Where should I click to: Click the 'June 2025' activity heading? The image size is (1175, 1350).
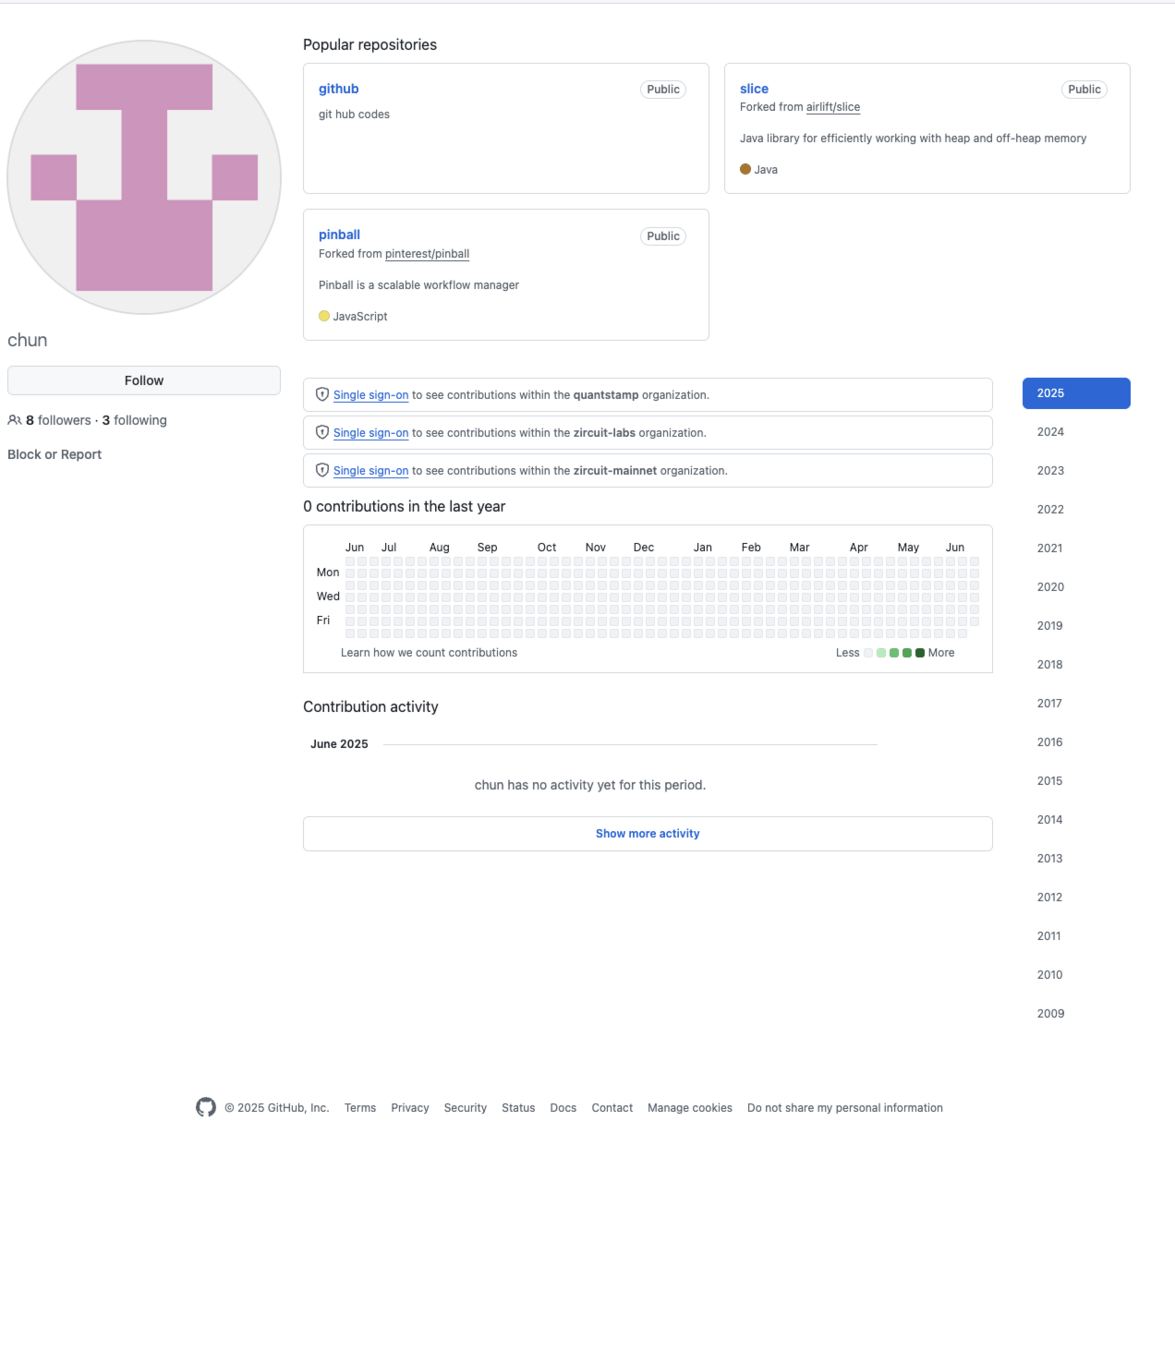point(339,744)
